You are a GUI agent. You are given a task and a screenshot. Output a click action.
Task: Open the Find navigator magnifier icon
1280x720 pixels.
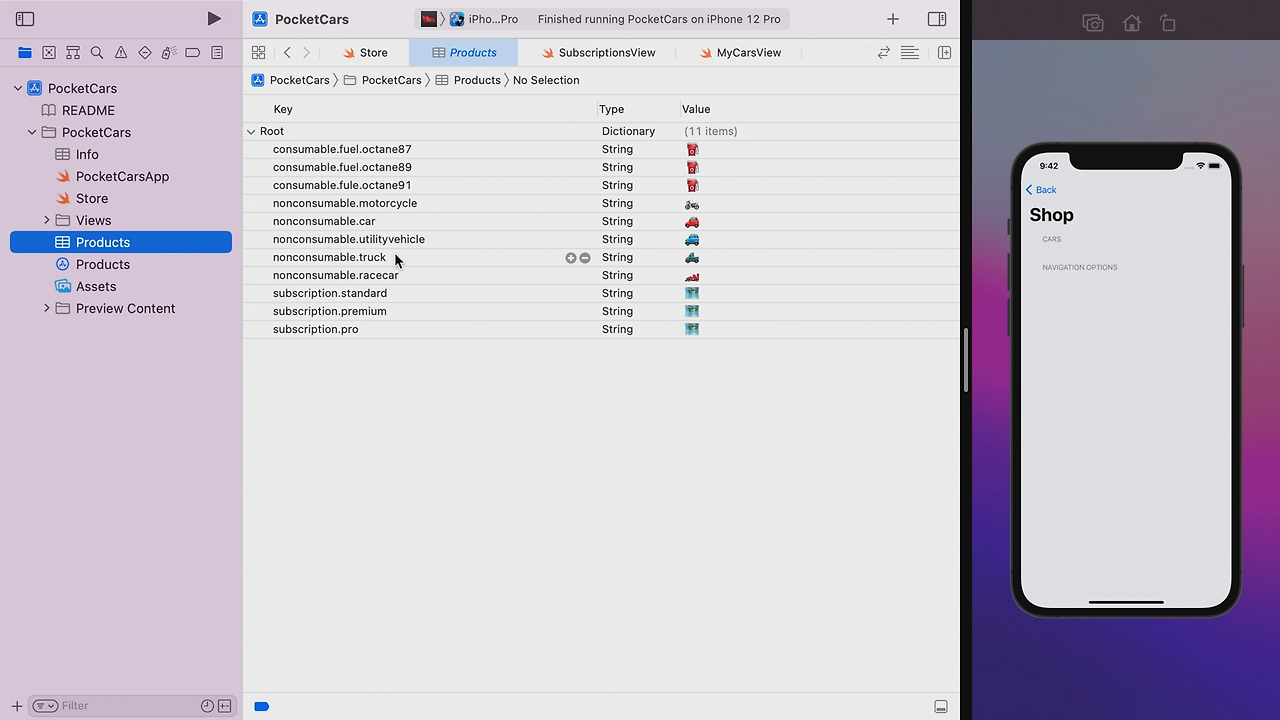97,53
